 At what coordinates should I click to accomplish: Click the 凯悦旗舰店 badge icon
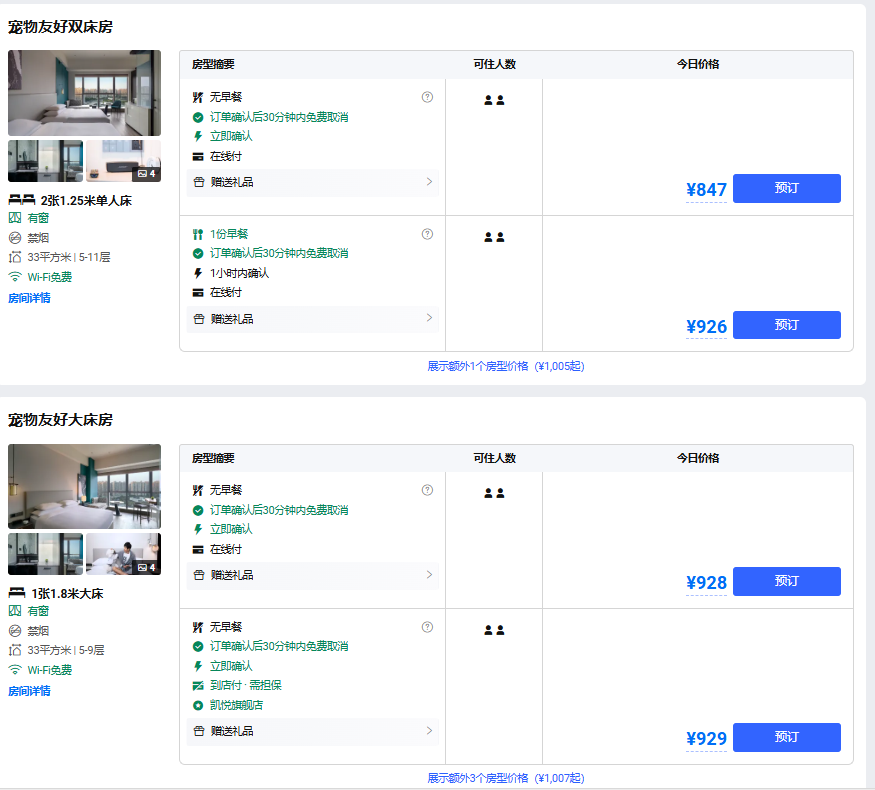[198, 705]
